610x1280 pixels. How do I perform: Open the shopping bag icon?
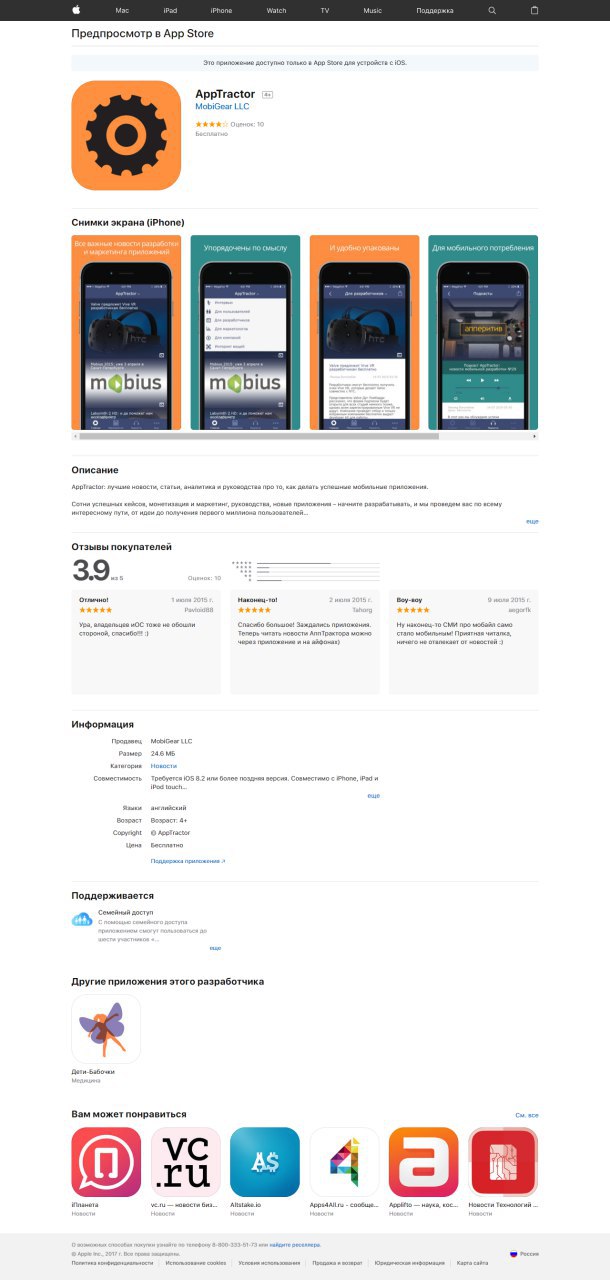click(534, 10)
